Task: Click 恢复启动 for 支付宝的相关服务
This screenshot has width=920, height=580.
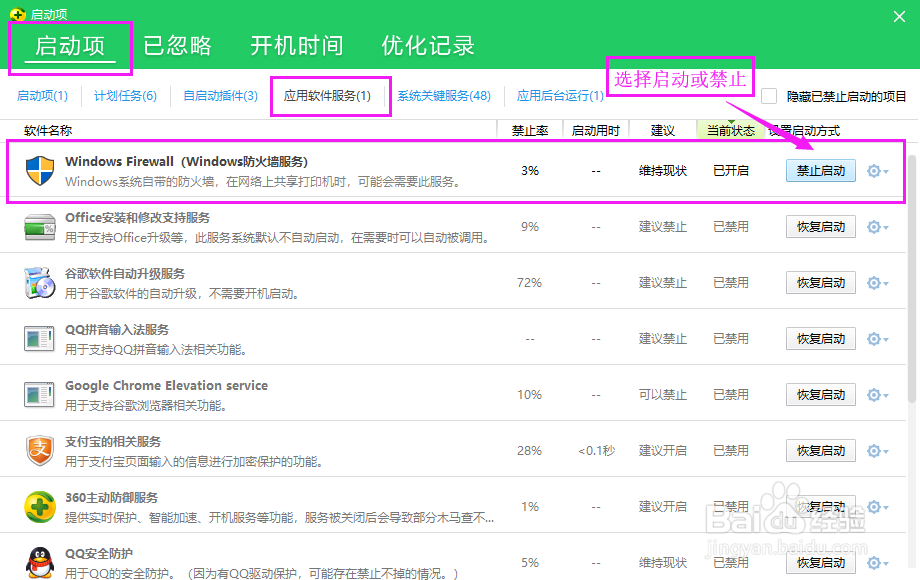Action: pyautogui.click(x=821, y=451)
